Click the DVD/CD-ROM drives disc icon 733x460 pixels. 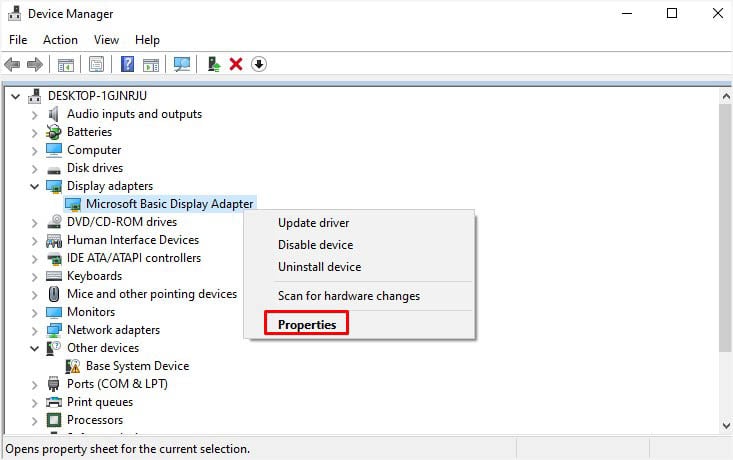pos(54,222)
